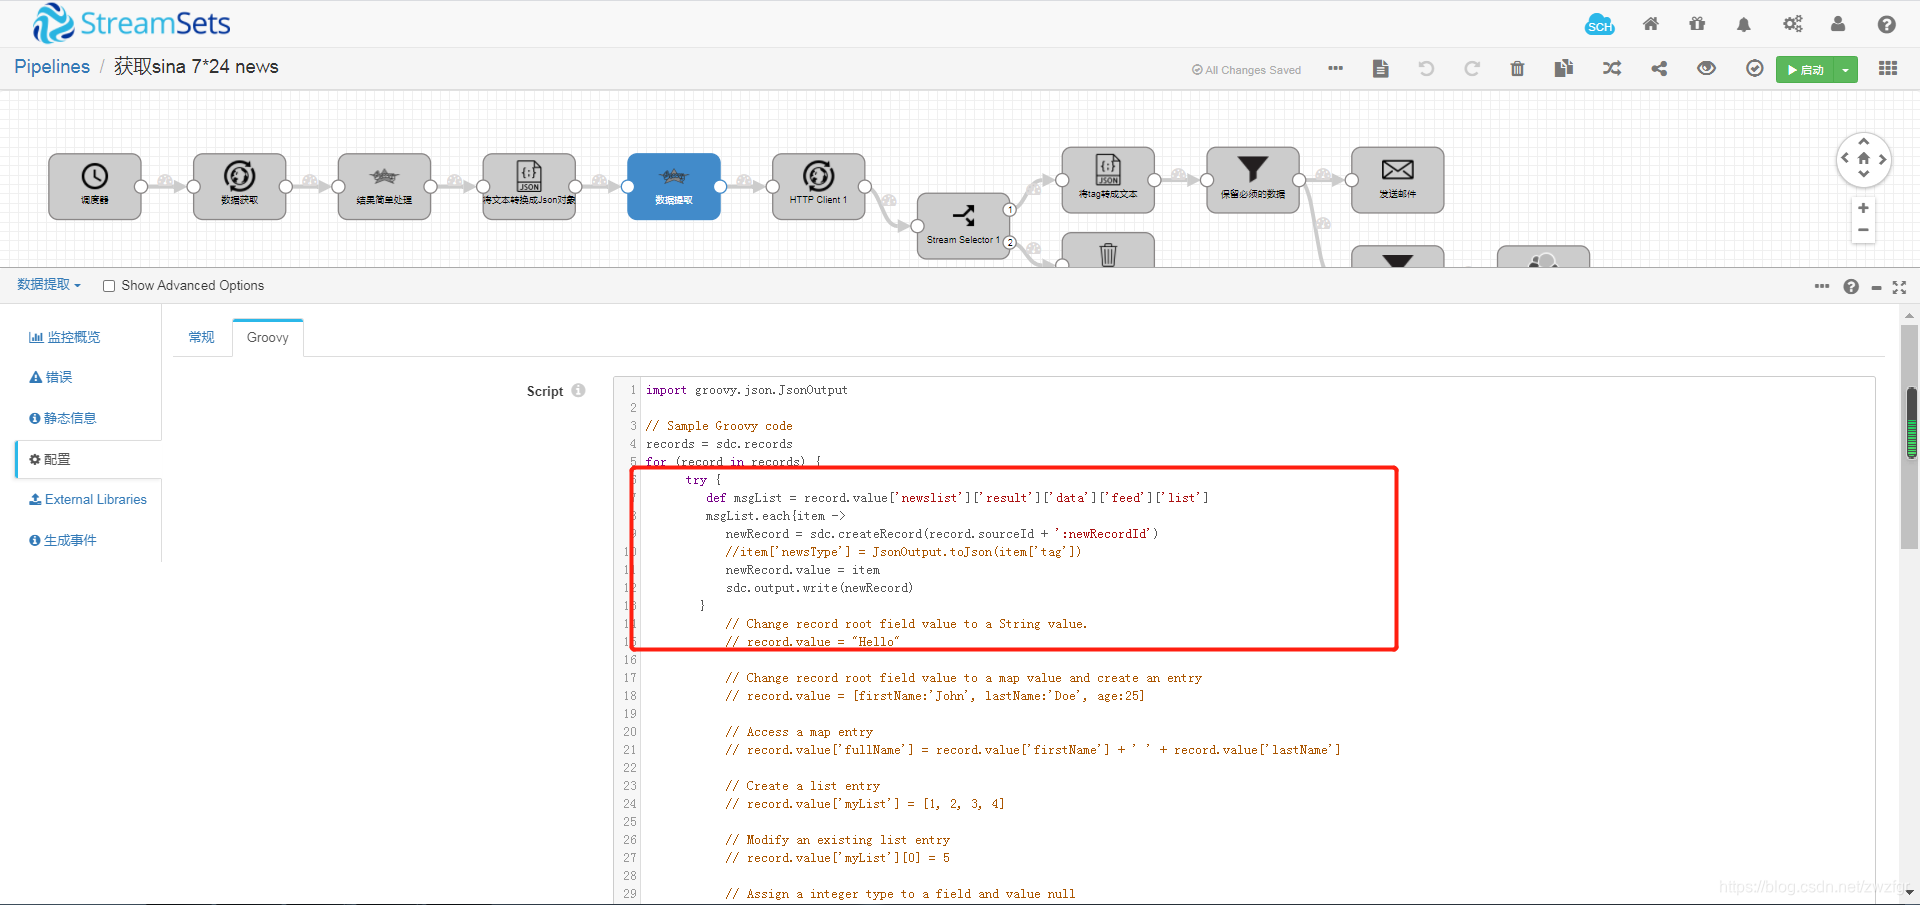The width and height of the screenshot is (1920, 905).
Task: Go to the Home icon
Action: [1651, 24]
